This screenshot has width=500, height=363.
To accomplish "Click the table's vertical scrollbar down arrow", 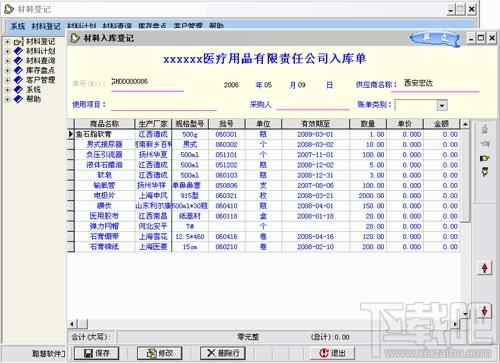I will [466, 314].
